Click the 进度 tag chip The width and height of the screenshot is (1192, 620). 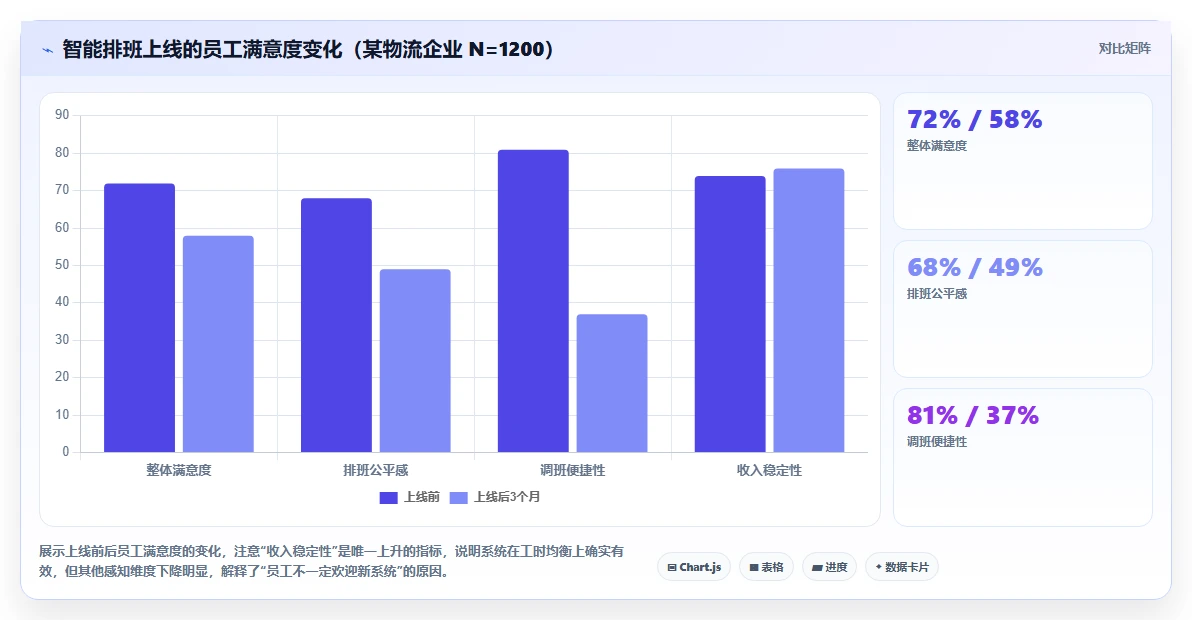829,567
